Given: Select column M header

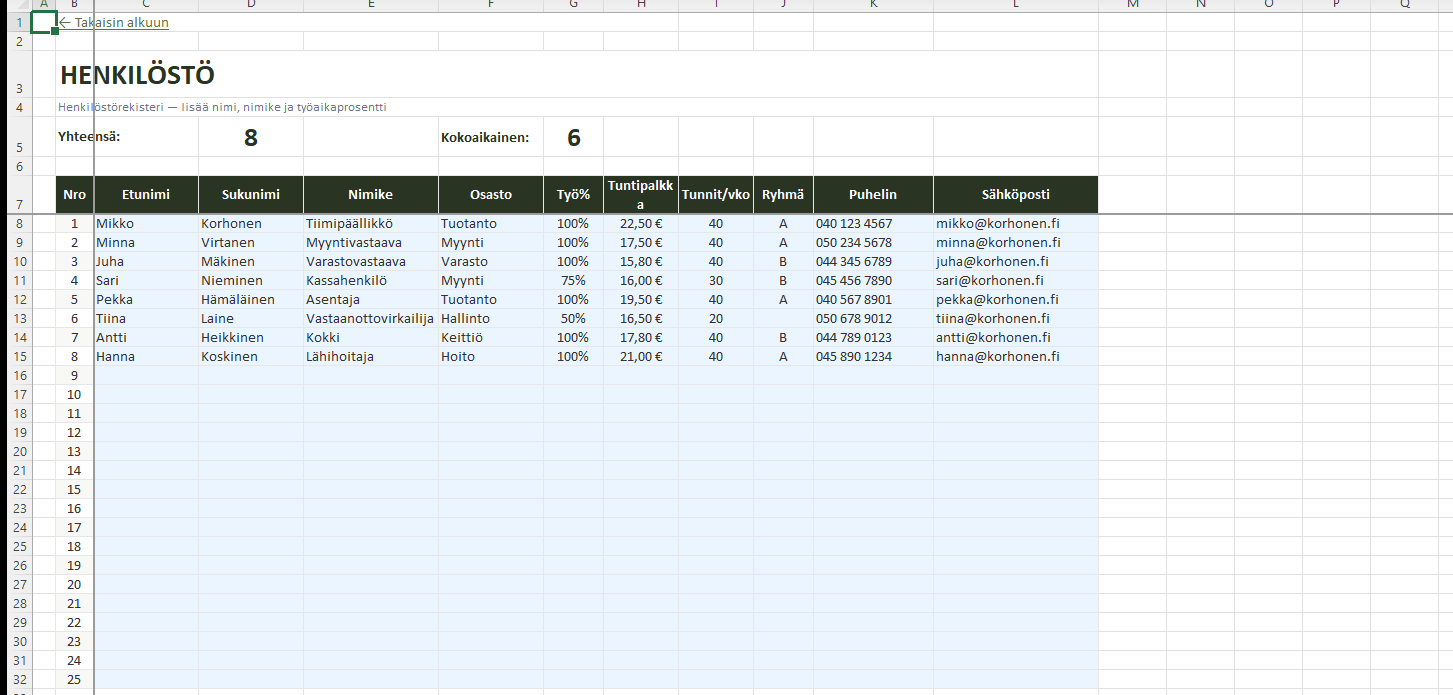Looking at the screenshot, I should [1132, 5].
